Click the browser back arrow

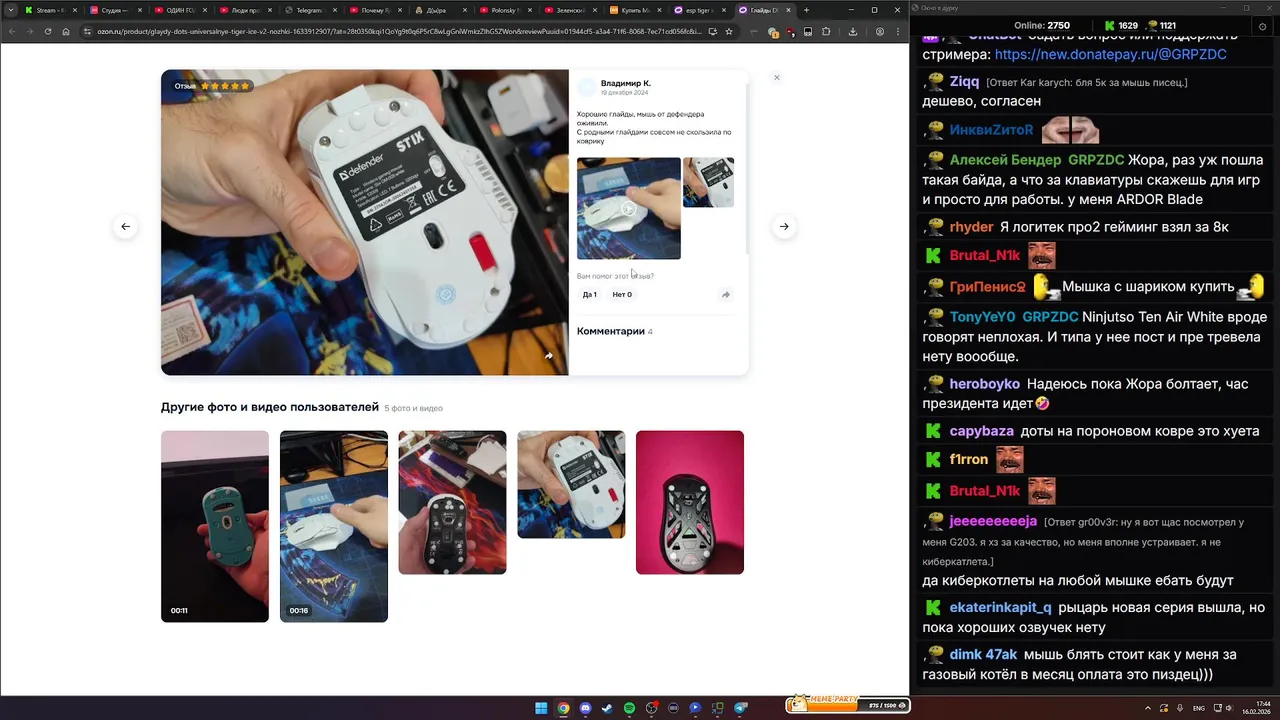(11, 31)
